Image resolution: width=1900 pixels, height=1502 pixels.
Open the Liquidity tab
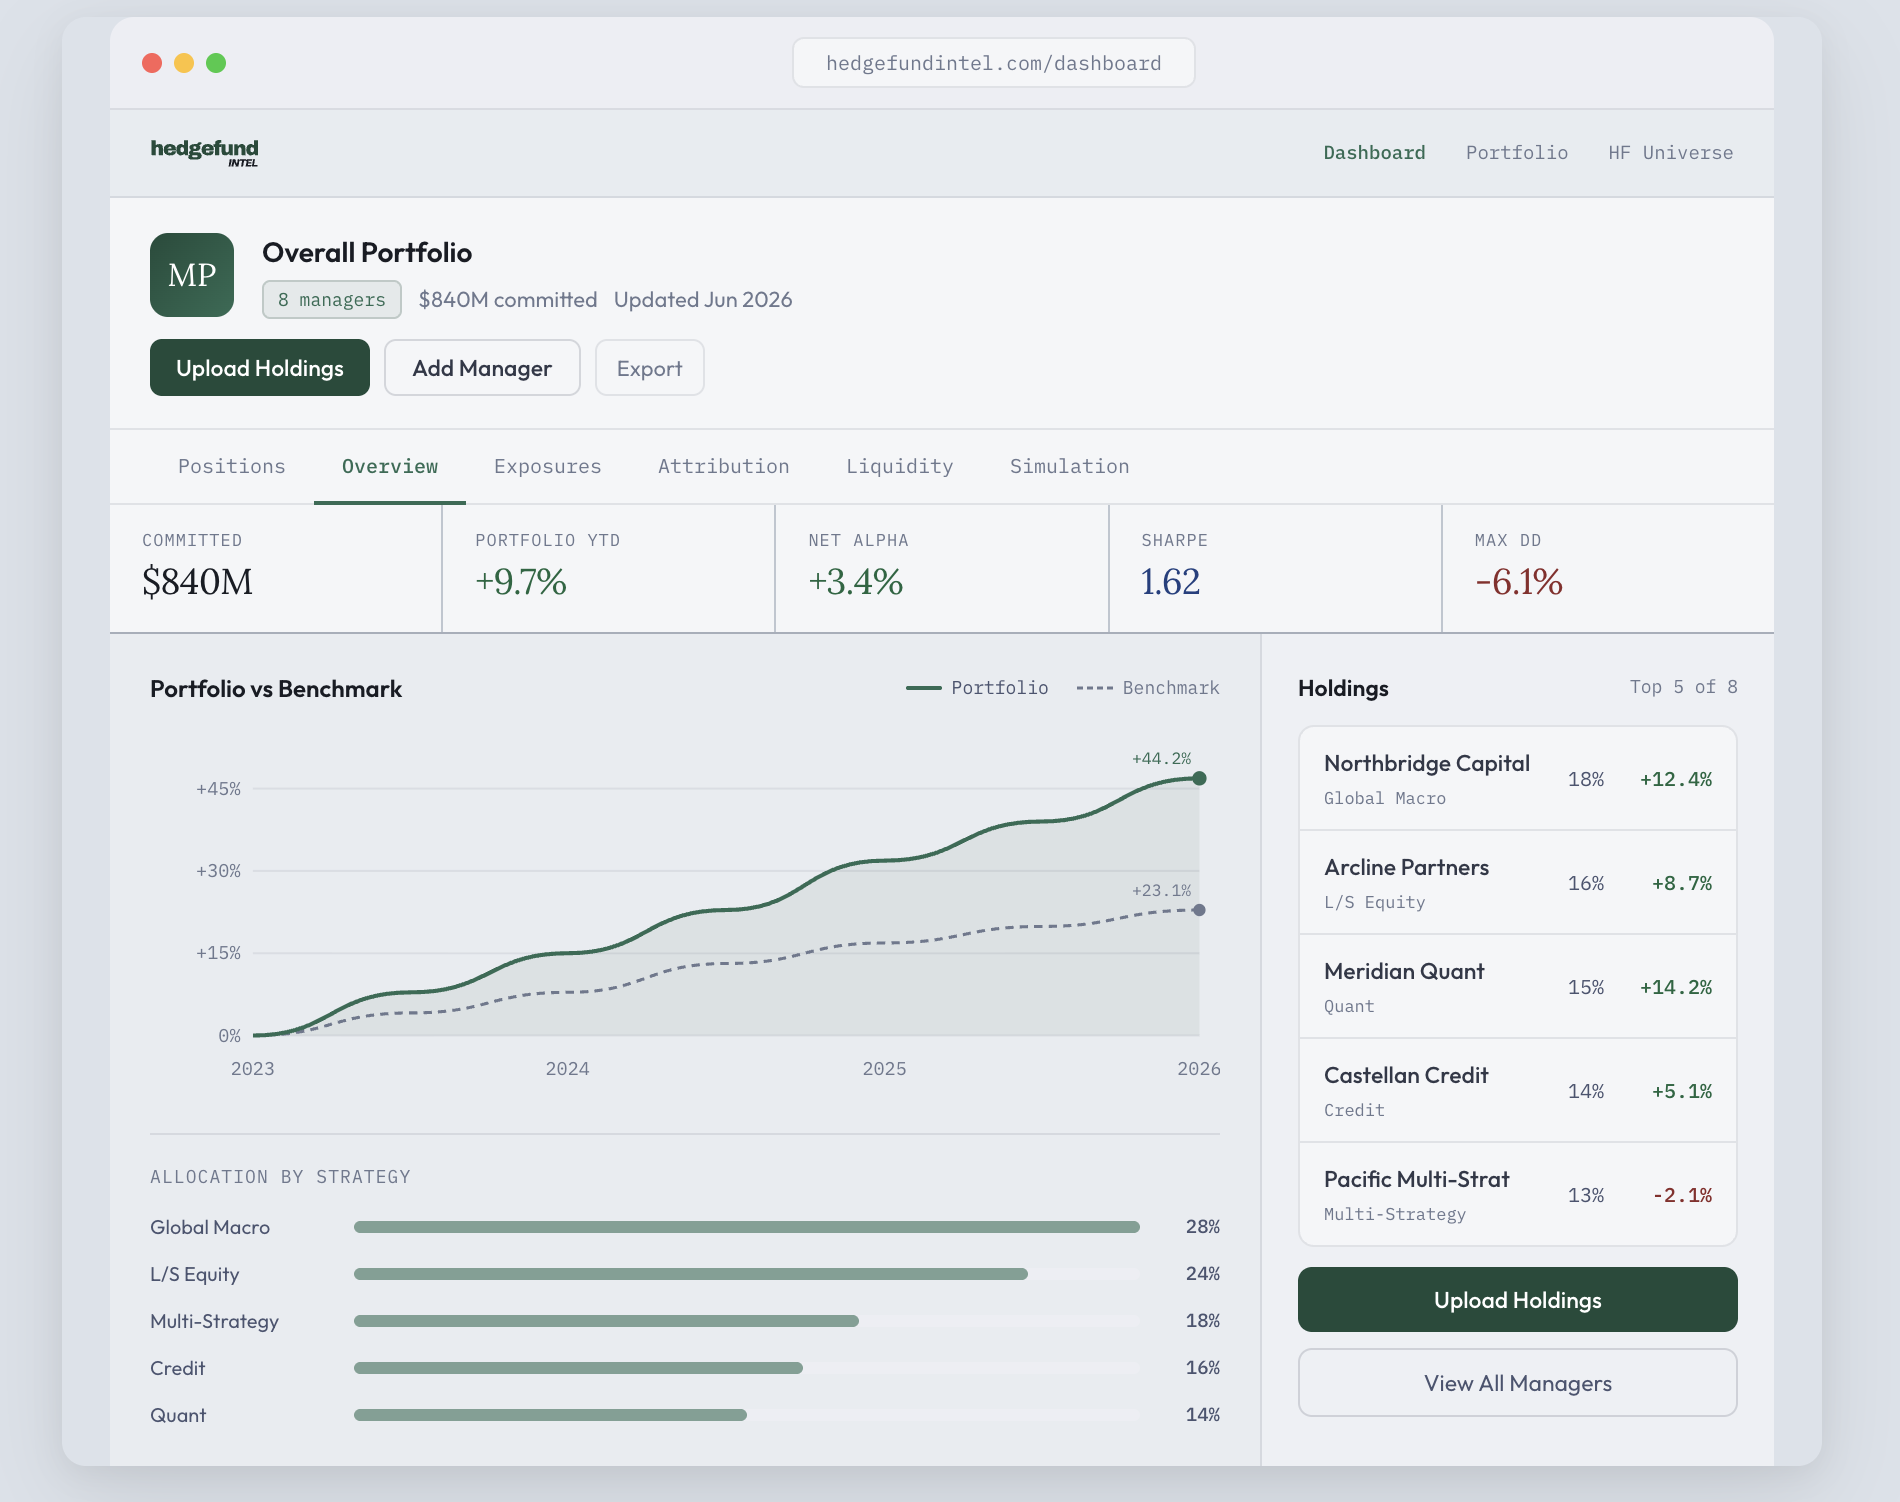pyautogui.click(x=899, y=467)
